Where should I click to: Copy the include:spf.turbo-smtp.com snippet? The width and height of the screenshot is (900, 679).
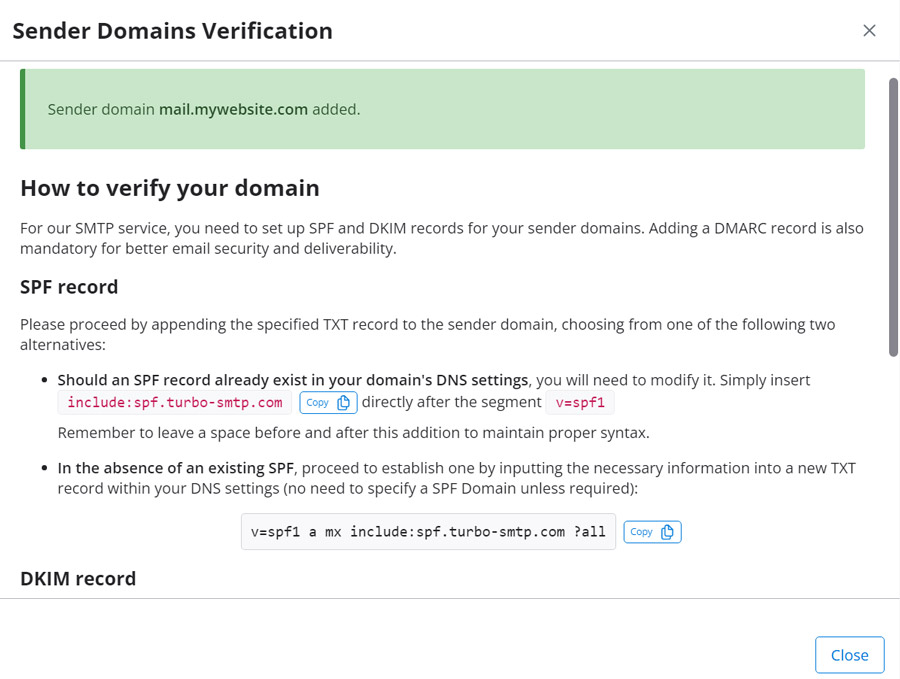pyautogui.click(x=328, y=402)
